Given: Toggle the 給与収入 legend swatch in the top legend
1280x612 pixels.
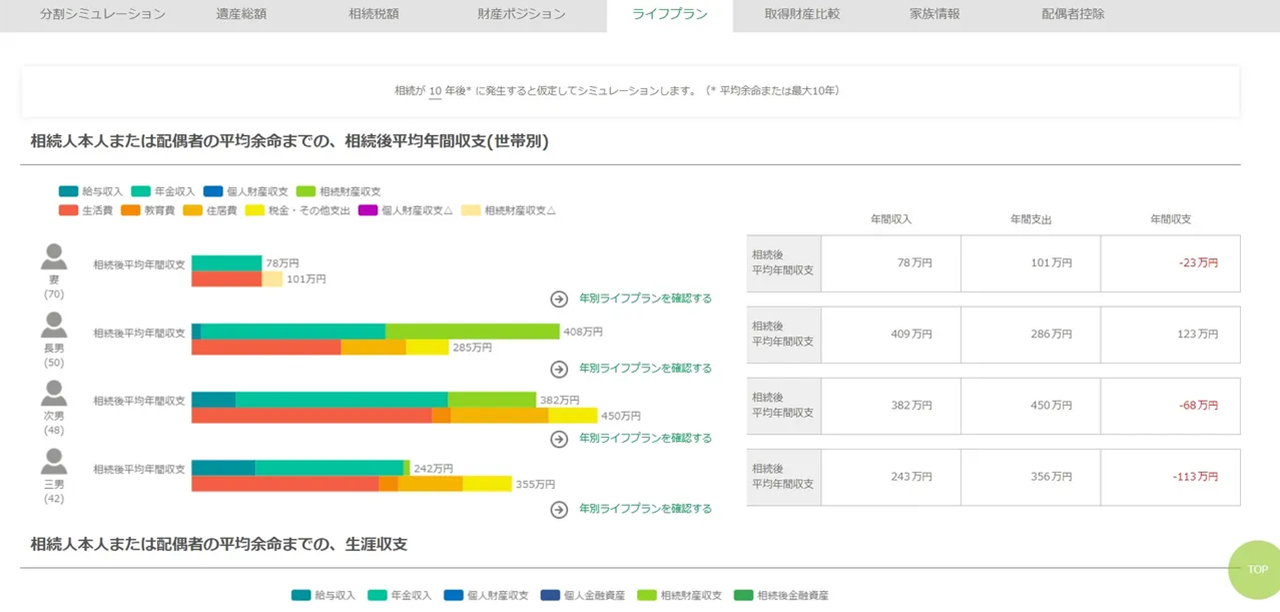Looking at the screenshot, I should 68,191.
